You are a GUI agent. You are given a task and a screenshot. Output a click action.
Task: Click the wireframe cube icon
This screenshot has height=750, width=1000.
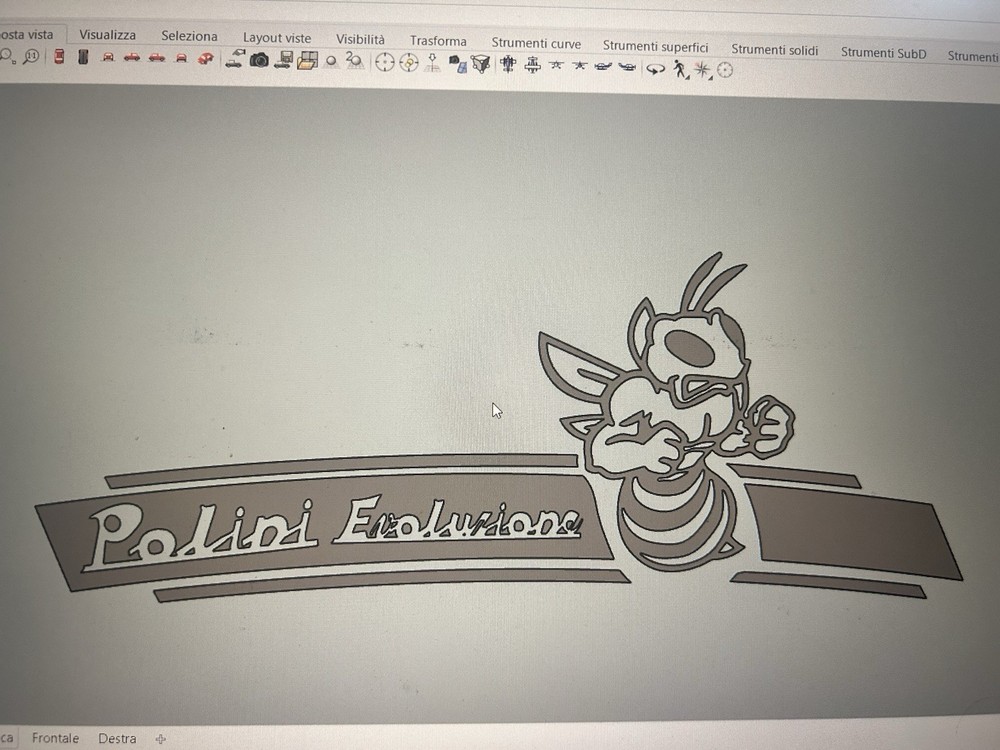click(x=480, y=64)
